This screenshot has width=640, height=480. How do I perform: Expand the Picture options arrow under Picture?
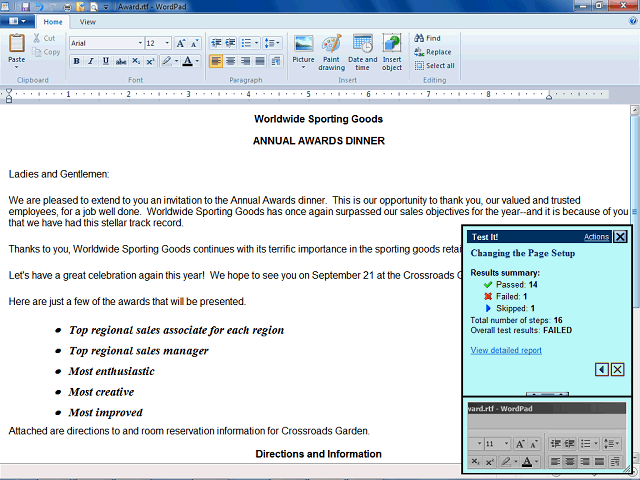pyautogui.click(x=303, y=68)
